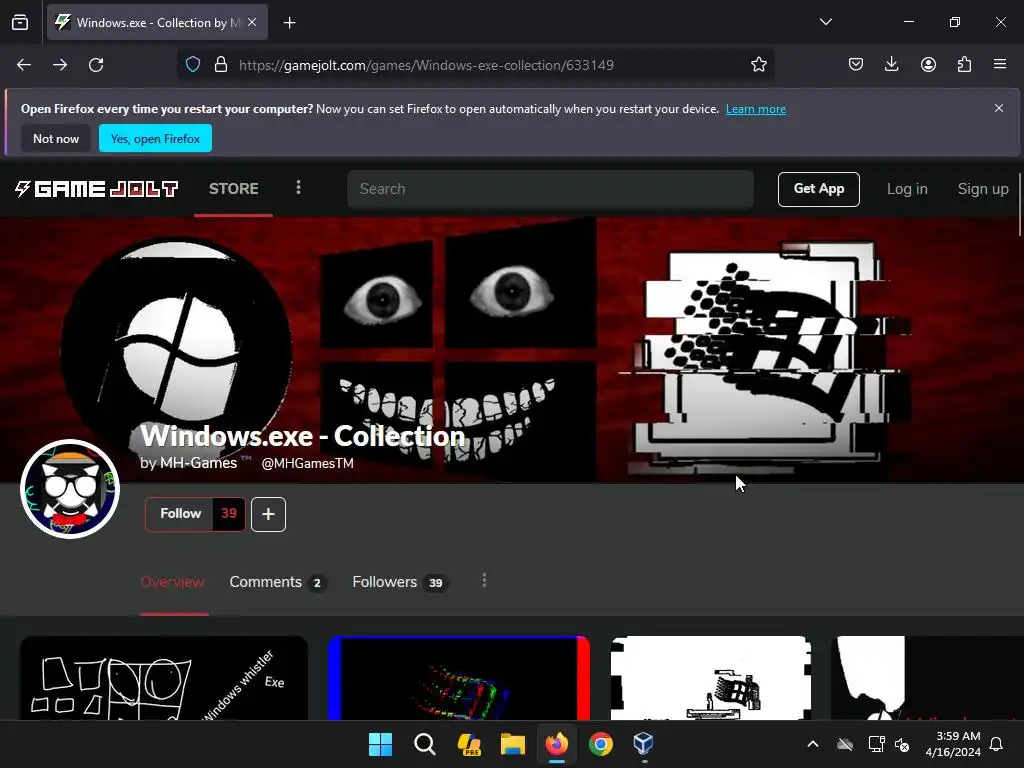Open the Firefox account icon

928,65
